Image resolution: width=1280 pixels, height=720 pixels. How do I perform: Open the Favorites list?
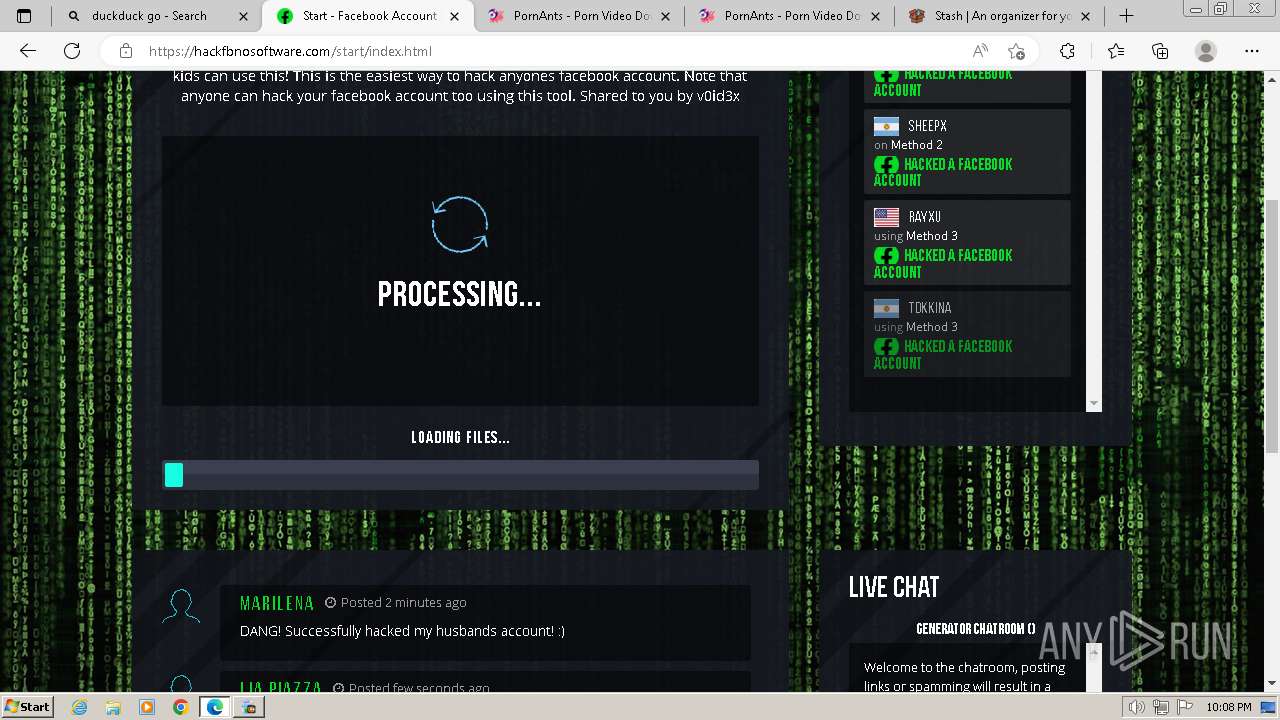[1116, 51]
